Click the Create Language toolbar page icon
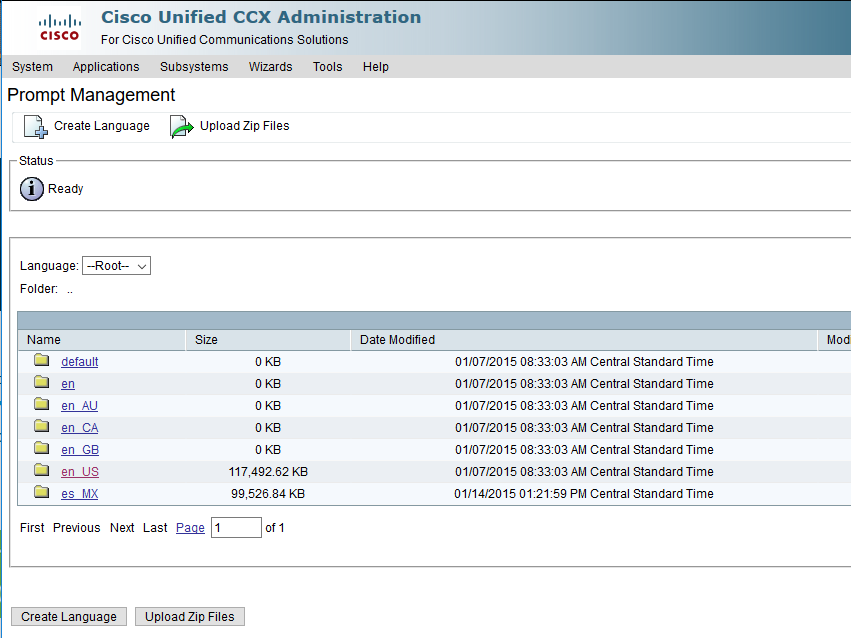Viewport: 851px width, 638px height. tap(35, 126)
